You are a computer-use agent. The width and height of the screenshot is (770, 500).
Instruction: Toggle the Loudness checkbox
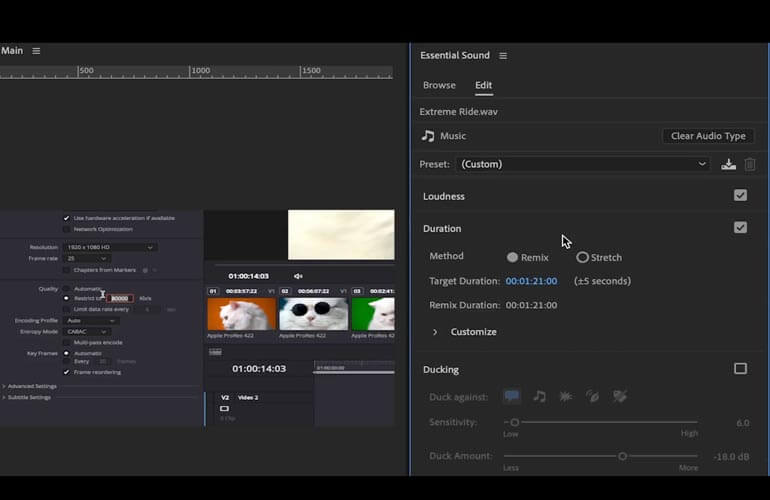[x=740, y=195]
